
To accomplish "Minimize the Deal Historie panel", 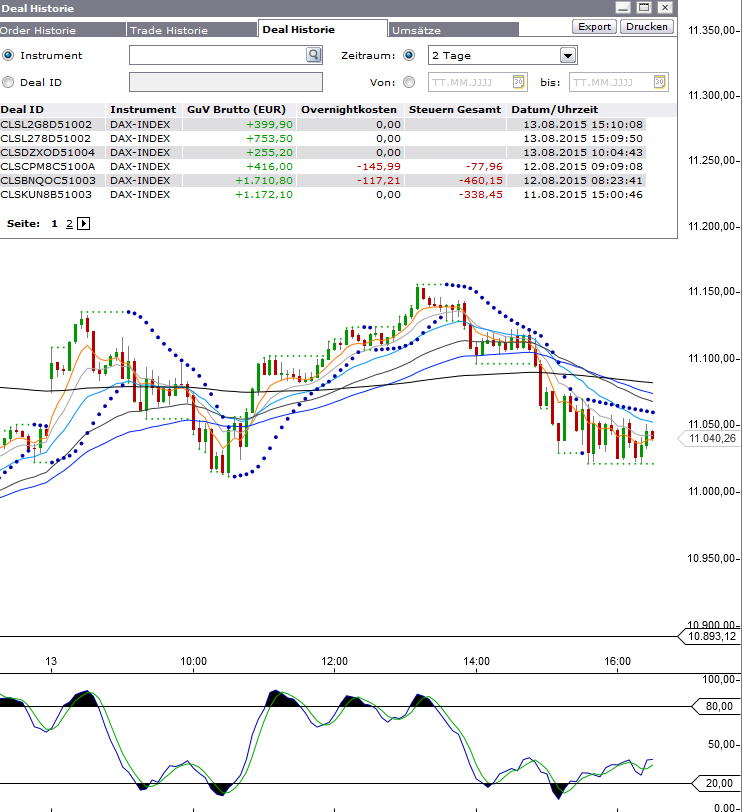I will pos(624,7).
